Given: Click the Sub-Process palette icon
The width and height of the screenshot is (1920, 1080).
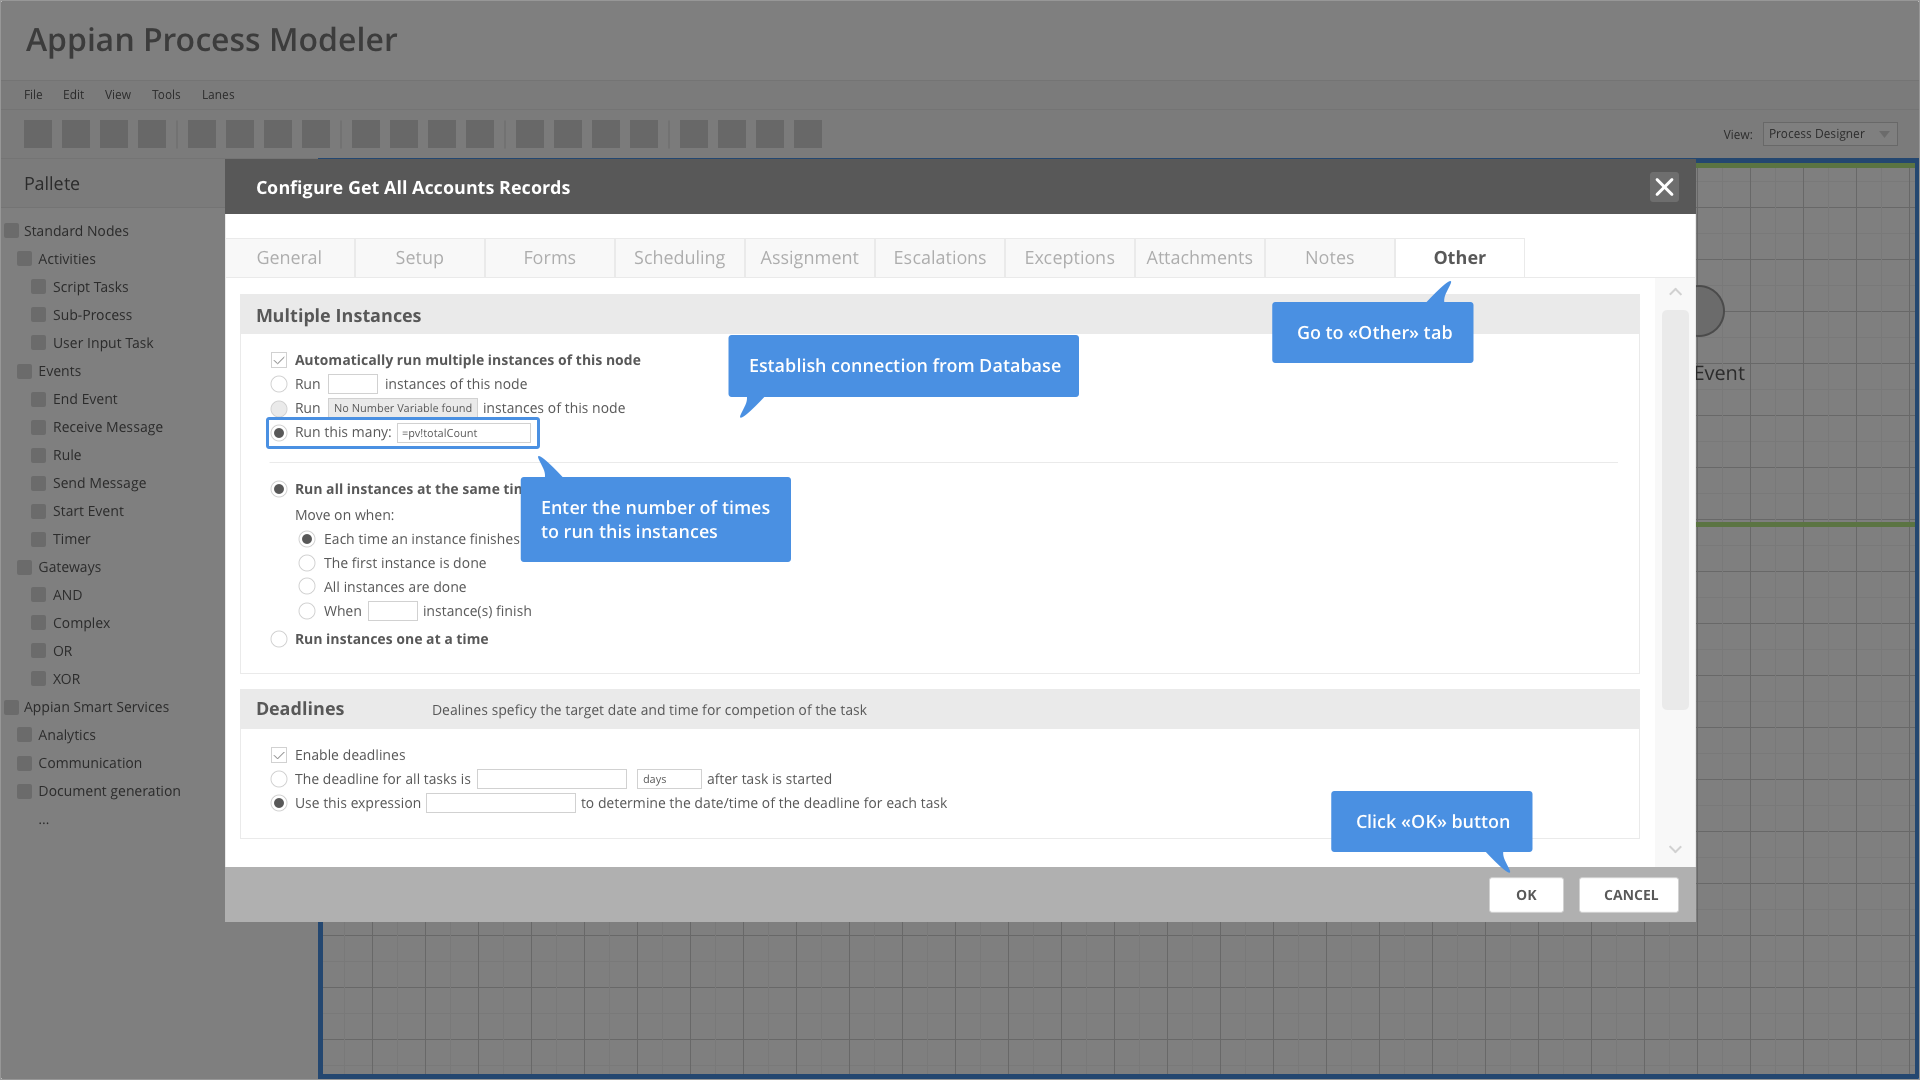Looking at the screenshot, I should coord(39,315).
